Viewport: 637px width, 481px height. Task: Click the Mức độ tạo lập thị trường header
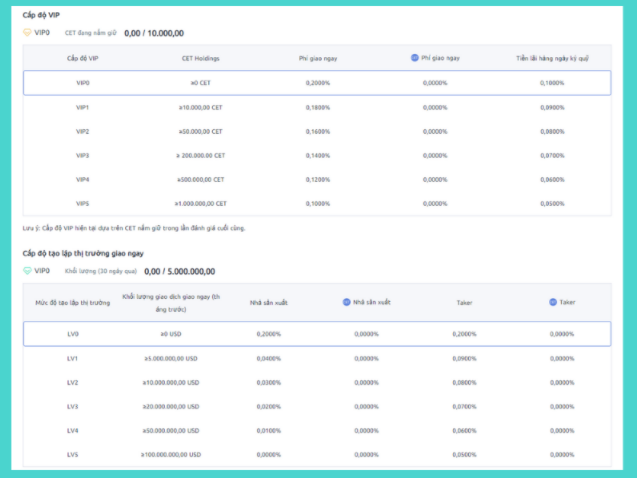click(x=72, y=300)
